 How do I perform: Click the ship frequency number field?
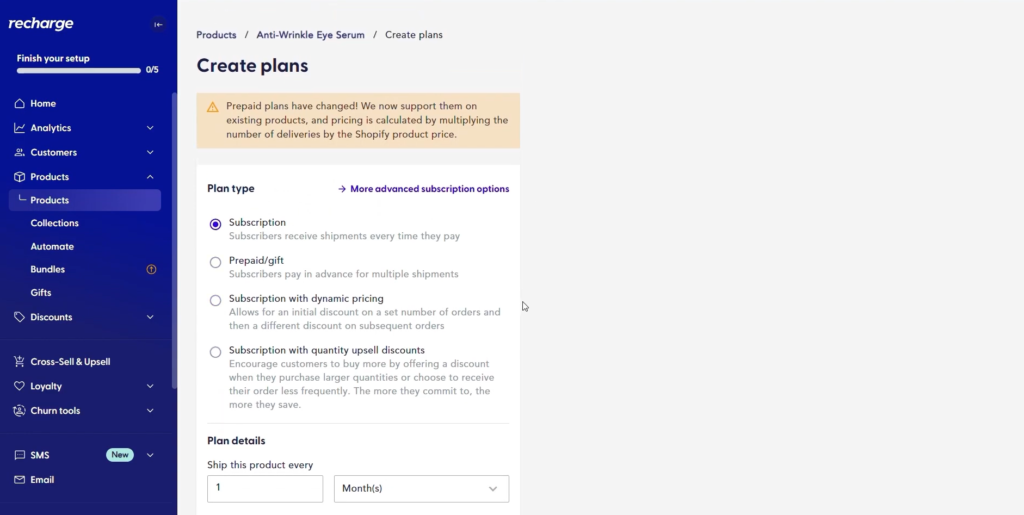coord(265,488)
